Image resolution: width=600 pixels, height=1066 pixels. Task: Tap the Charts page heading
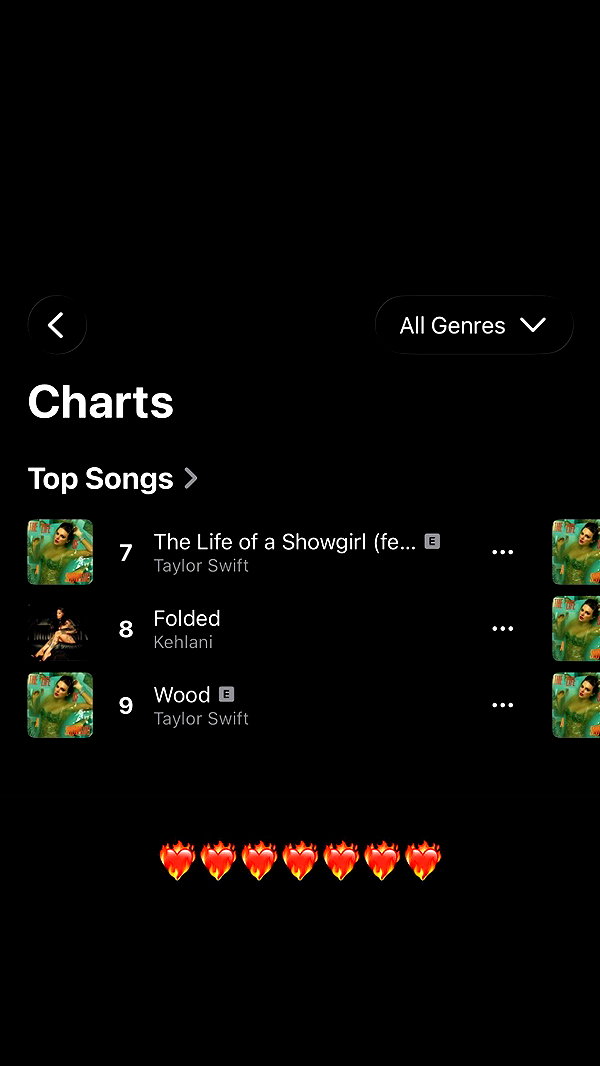pos(101,402)
